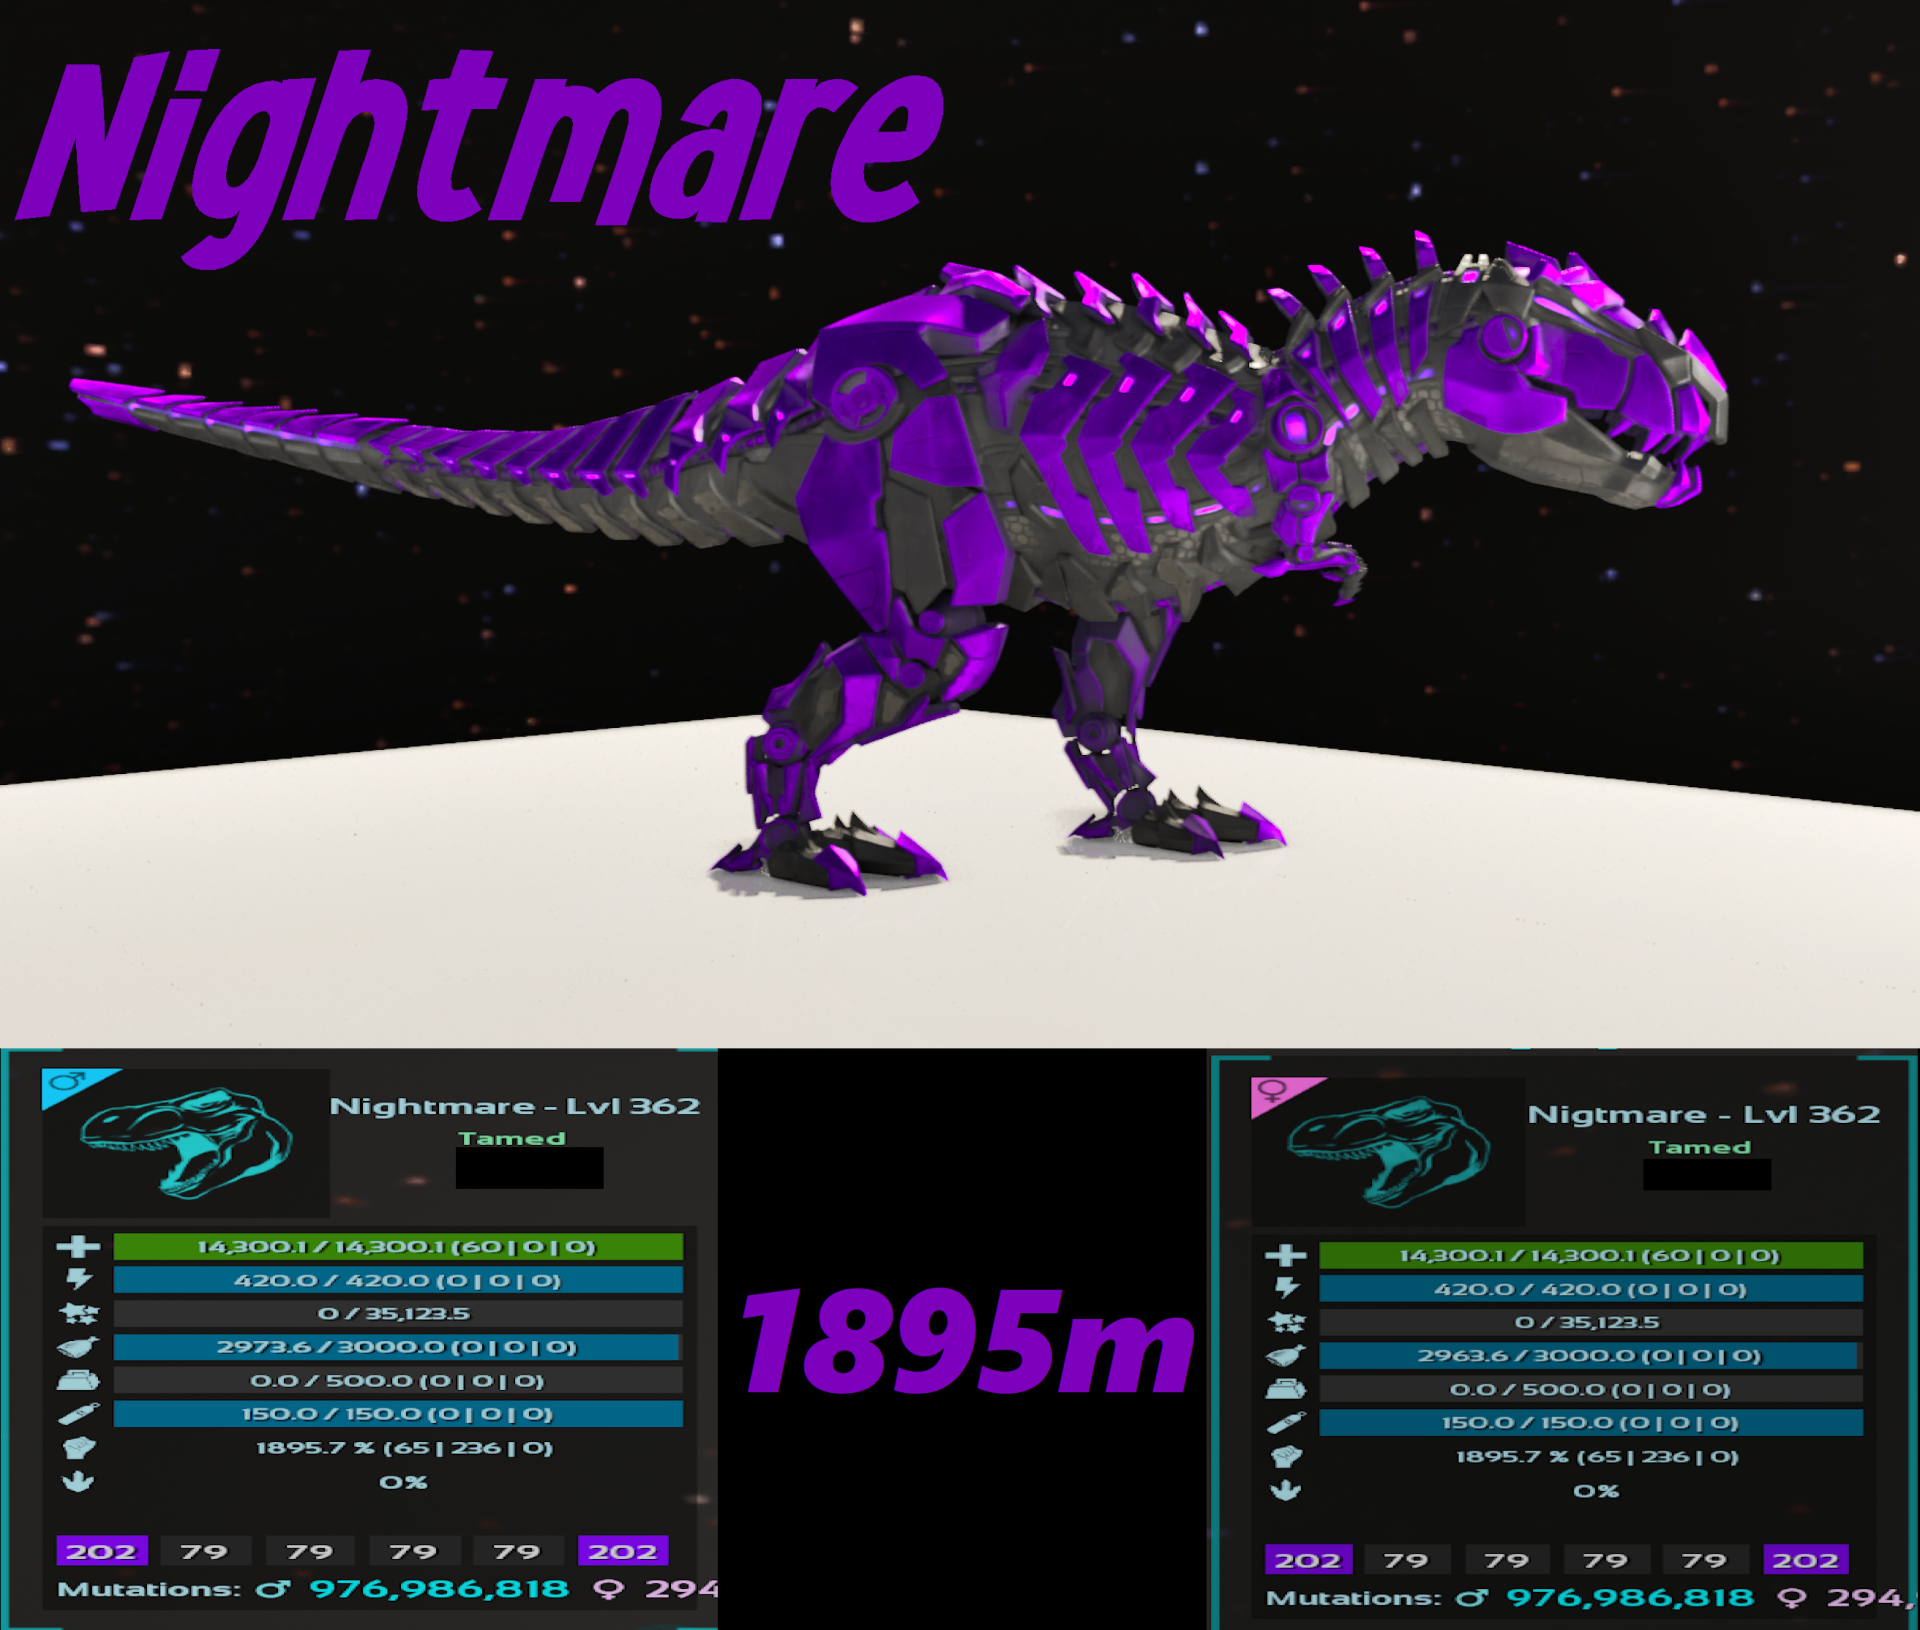Click the green health bar in male panel
The image size is (1920, 1630).
398,1247
